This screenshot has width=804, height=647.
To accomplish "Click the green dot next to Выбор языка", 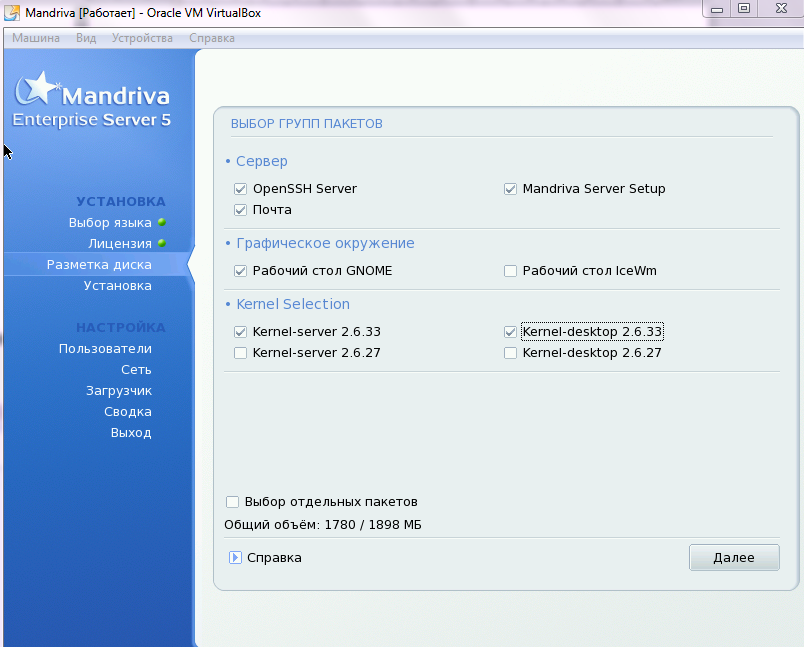I will pyautogui.click(x=162, y=223).
